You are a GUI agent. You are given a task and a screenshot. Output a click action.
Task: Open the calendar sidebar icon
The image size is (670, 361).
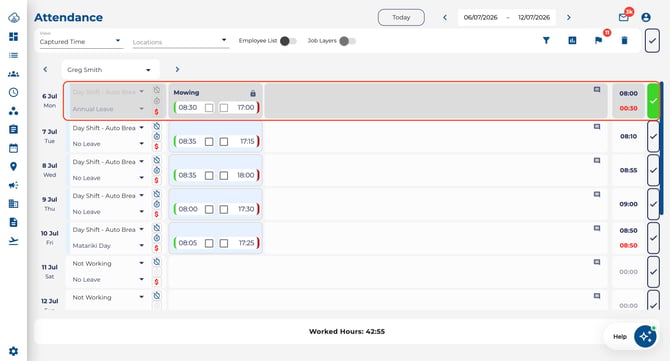click(x=13, y=148)
